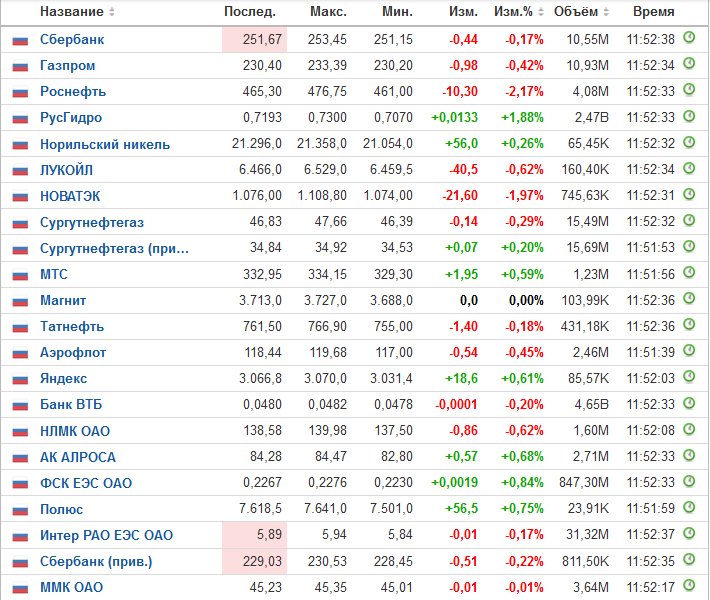Click the Время column header

pyautogui.click(x=653, y=12)
